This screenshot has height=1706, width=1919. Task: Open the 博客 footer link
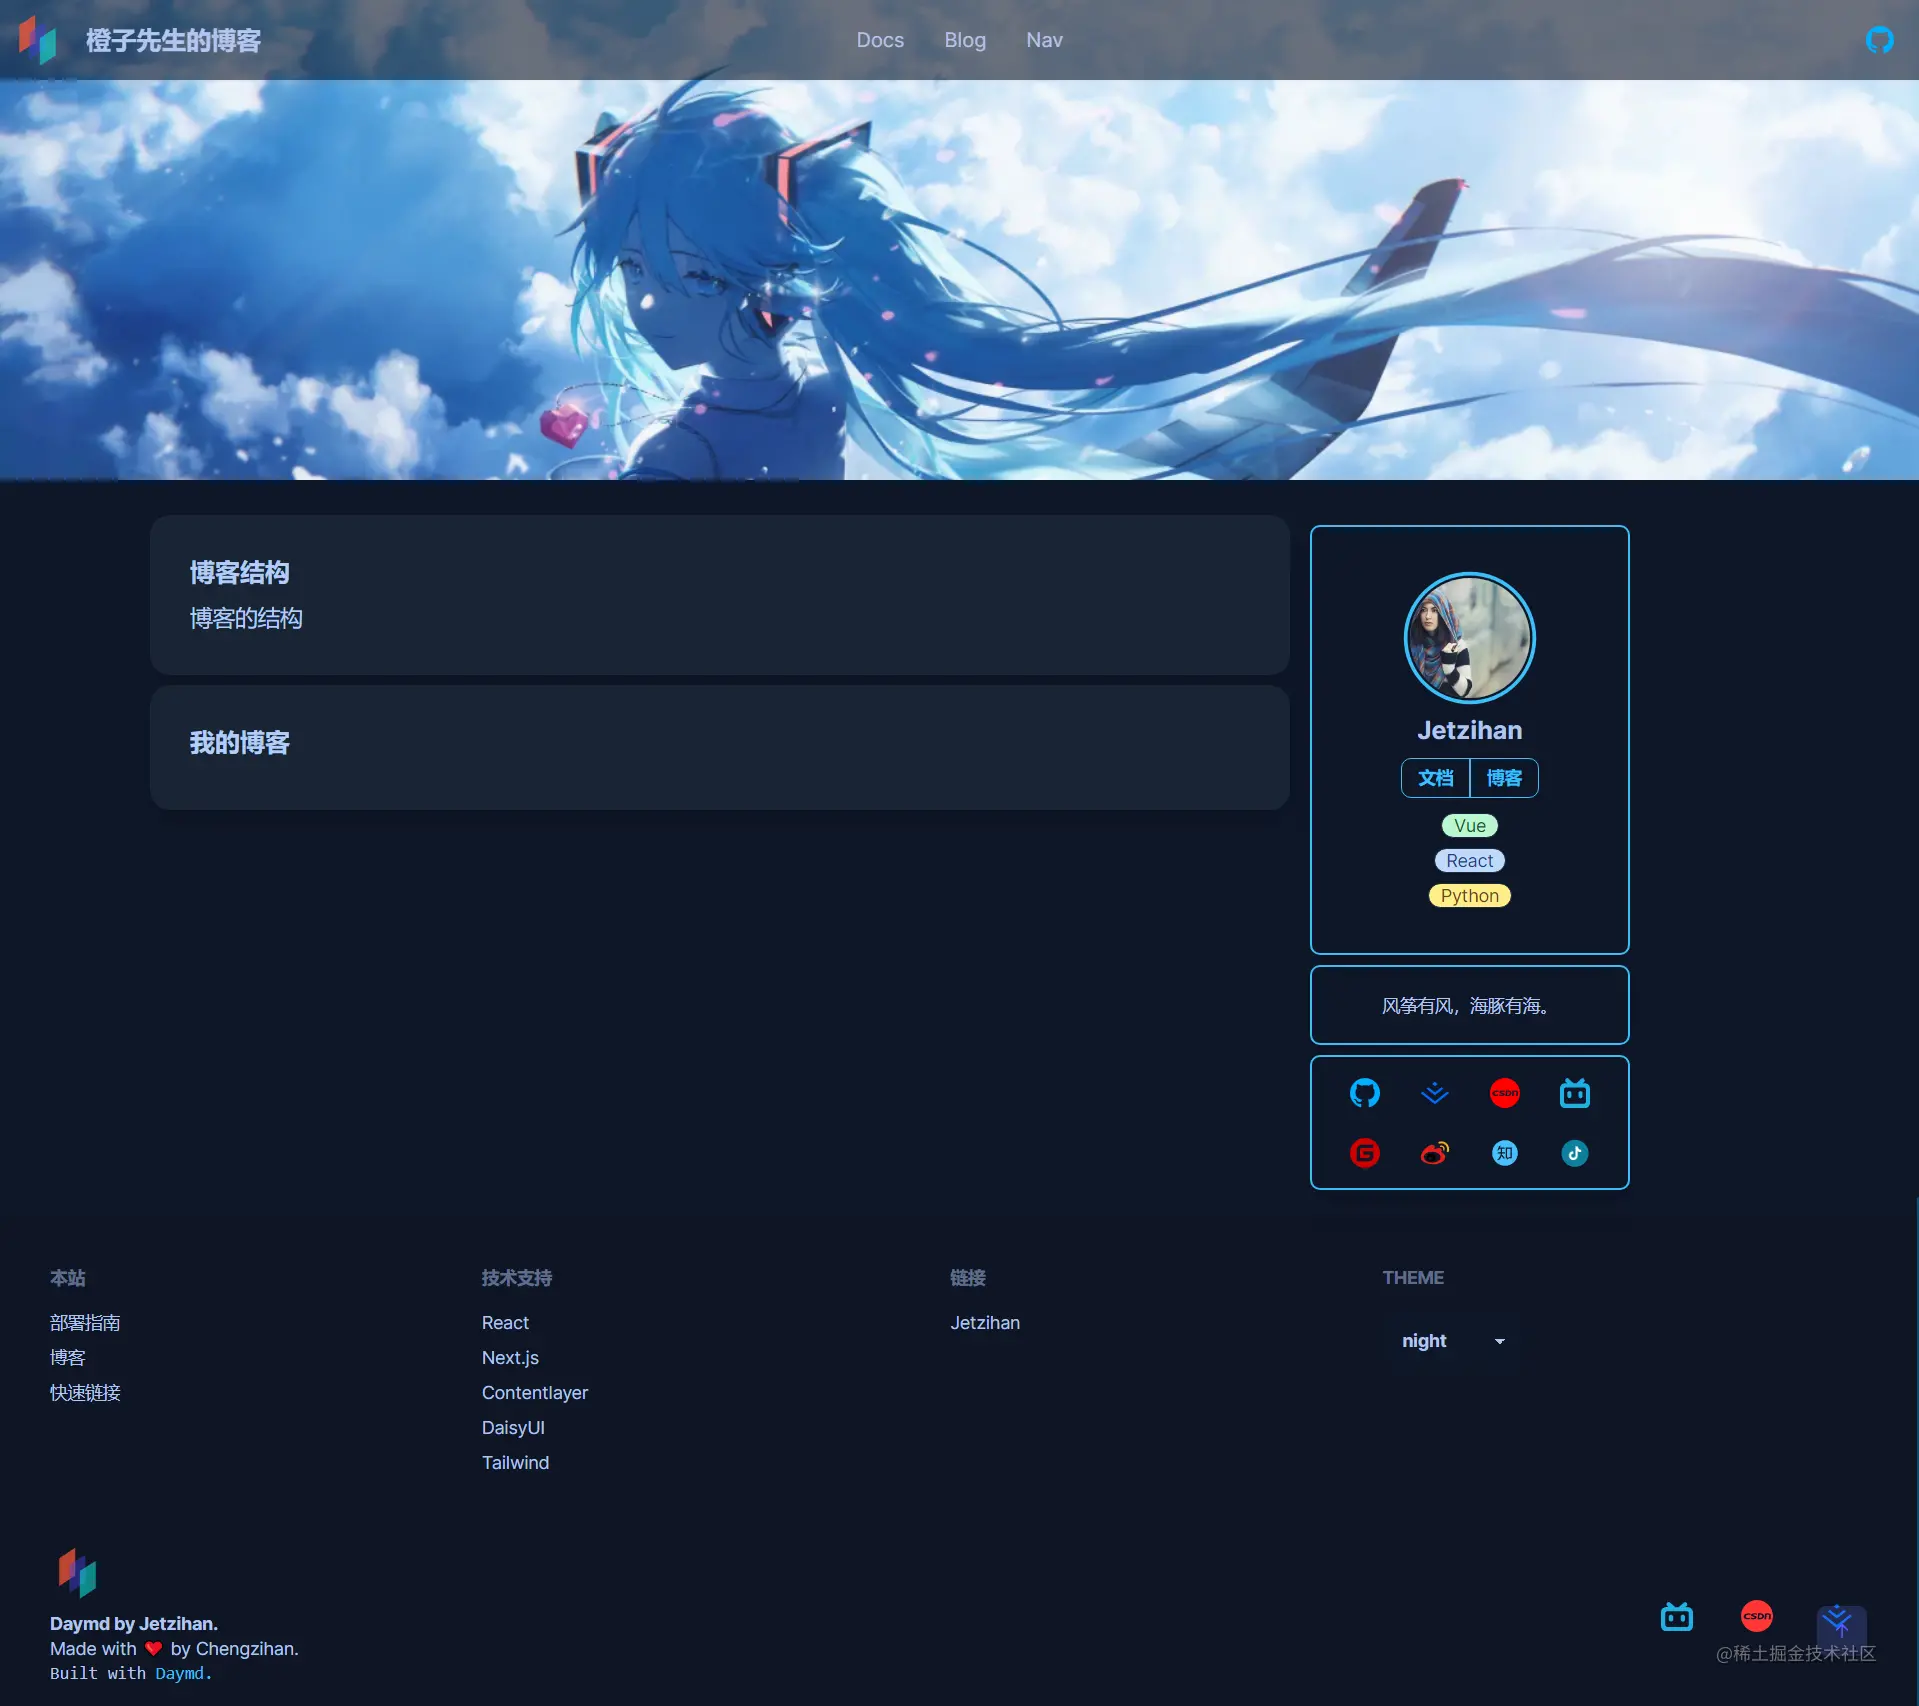(68, 1357)
